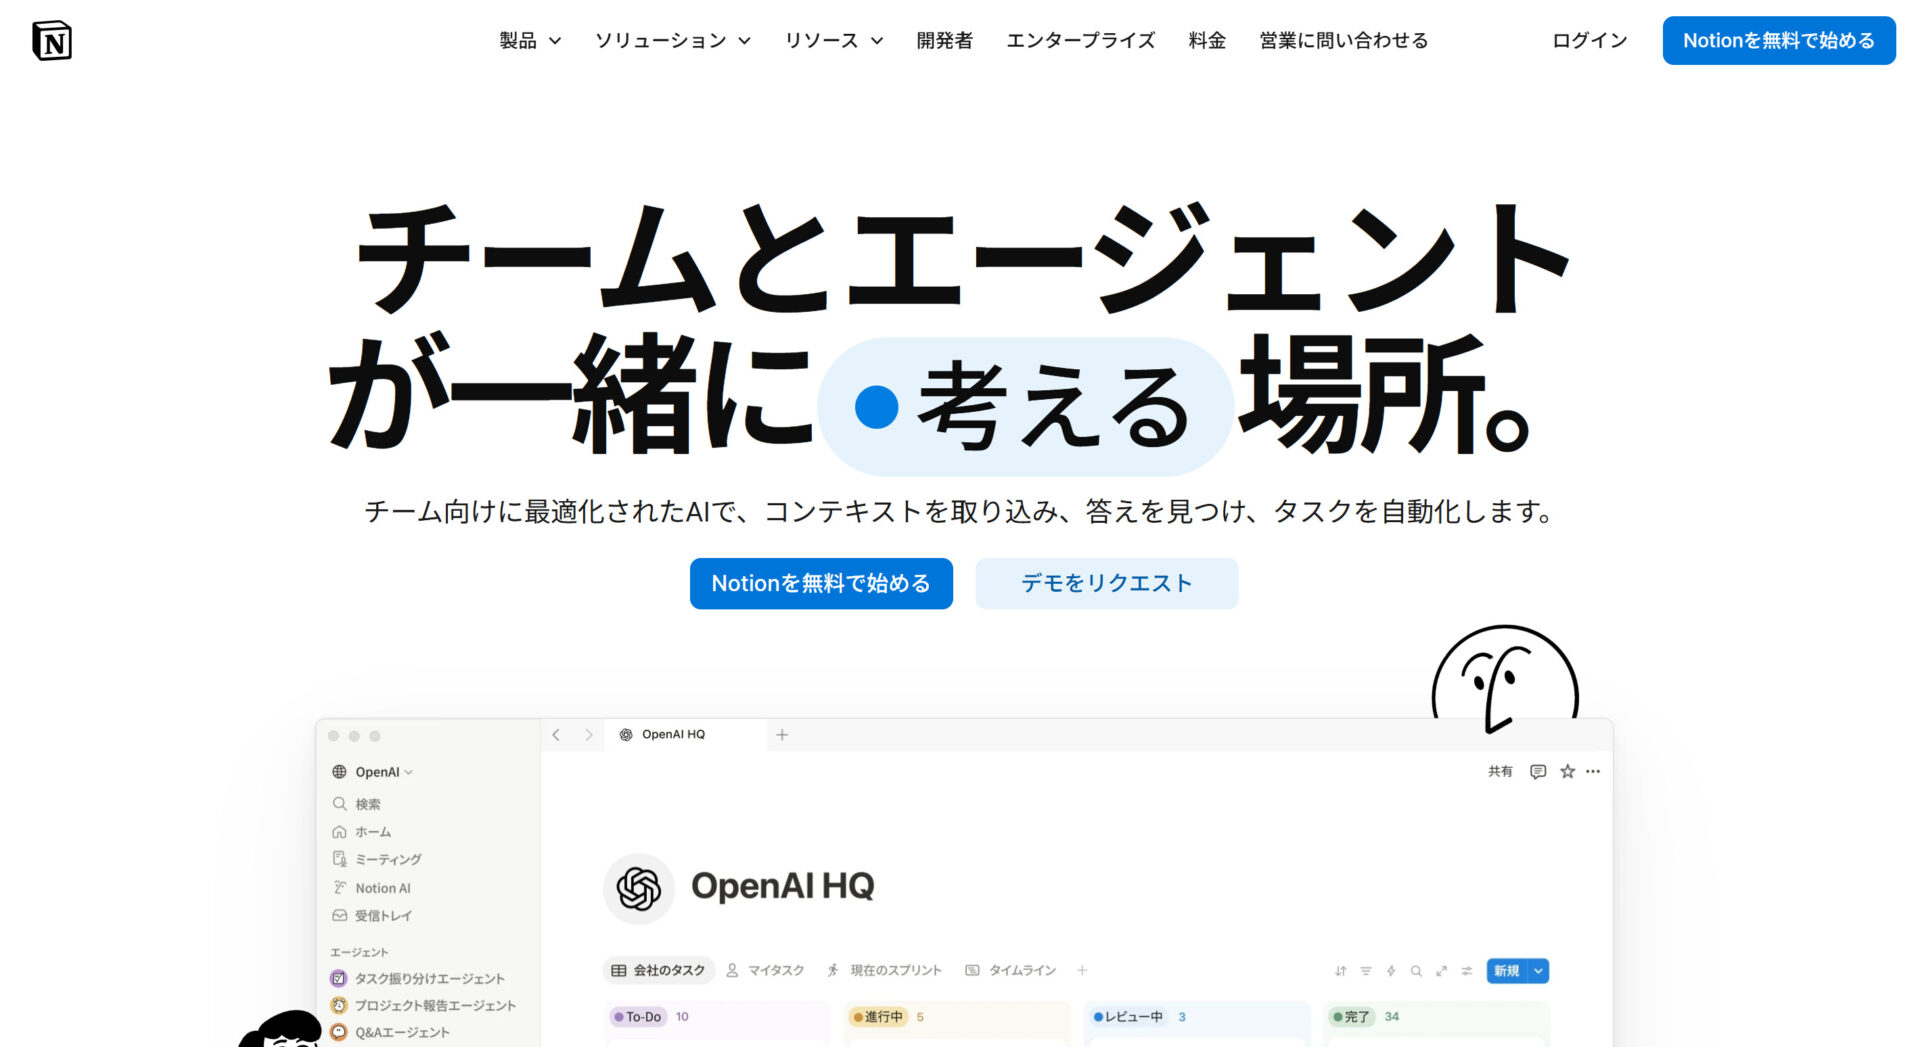Click the expand full-page icon

pos(1441,971)
